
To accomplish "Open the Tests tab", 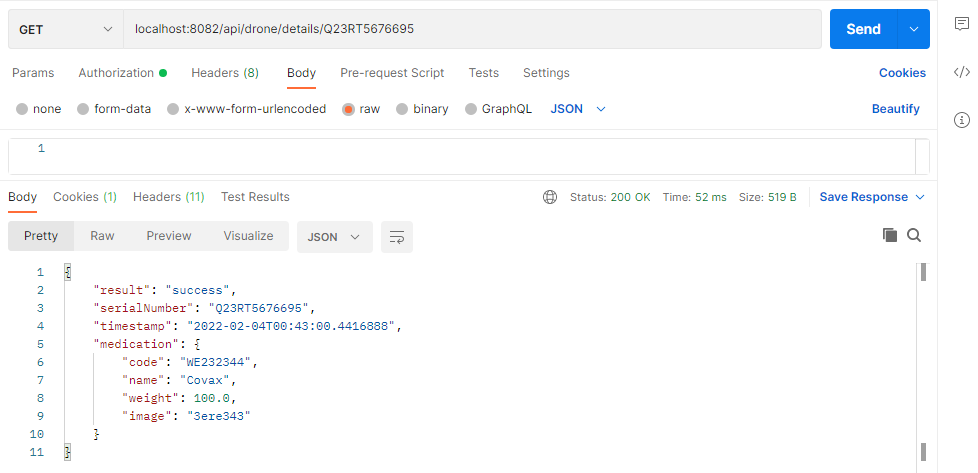I will [483, 73].
